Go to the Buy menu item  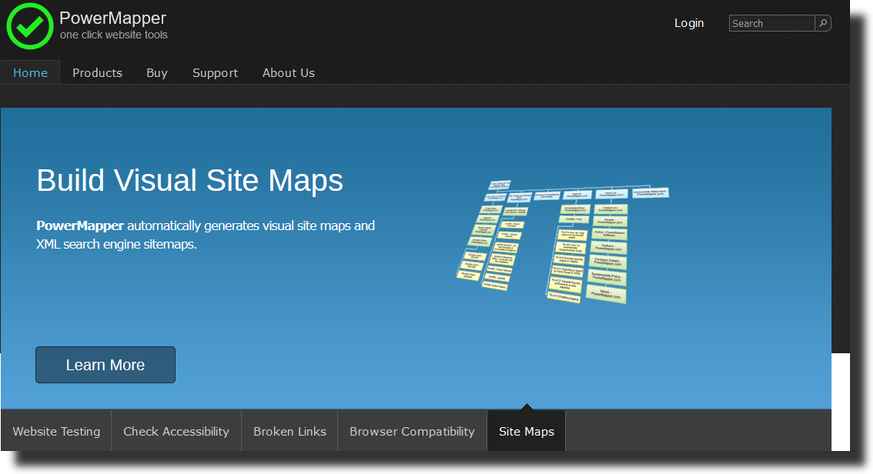[156, 73]
